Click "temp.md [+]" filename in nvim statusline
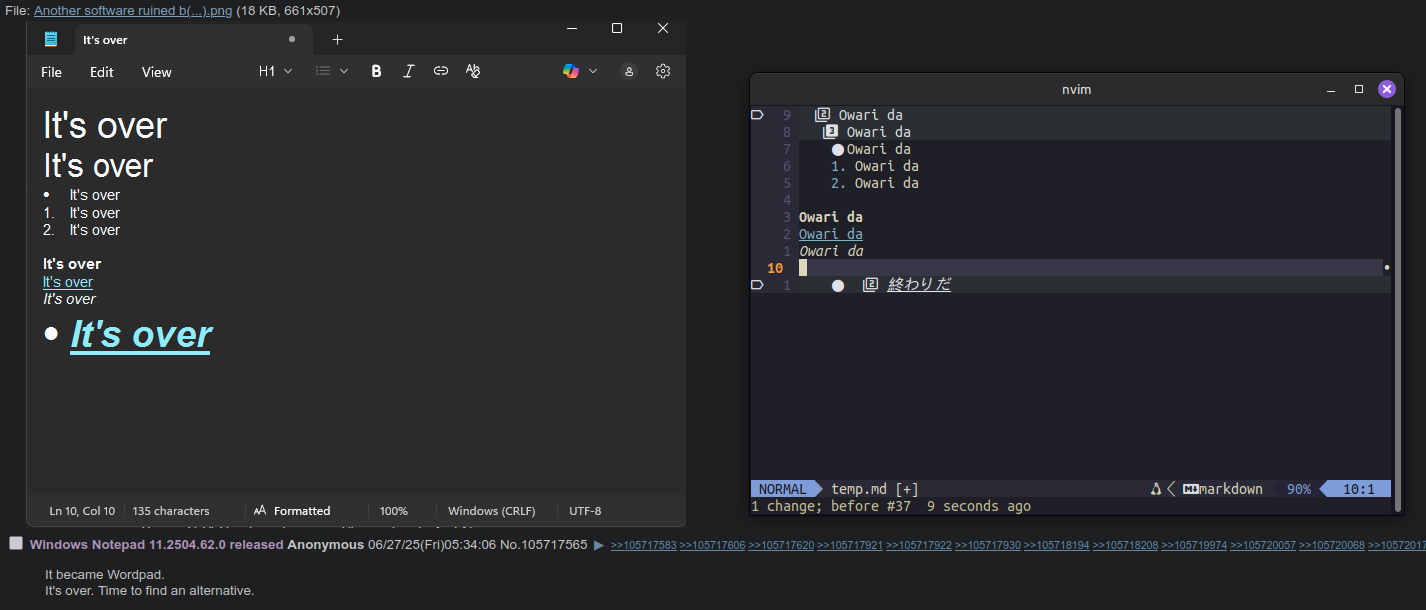This screenshot has width=1426, height=610. (x=875, y=489)
